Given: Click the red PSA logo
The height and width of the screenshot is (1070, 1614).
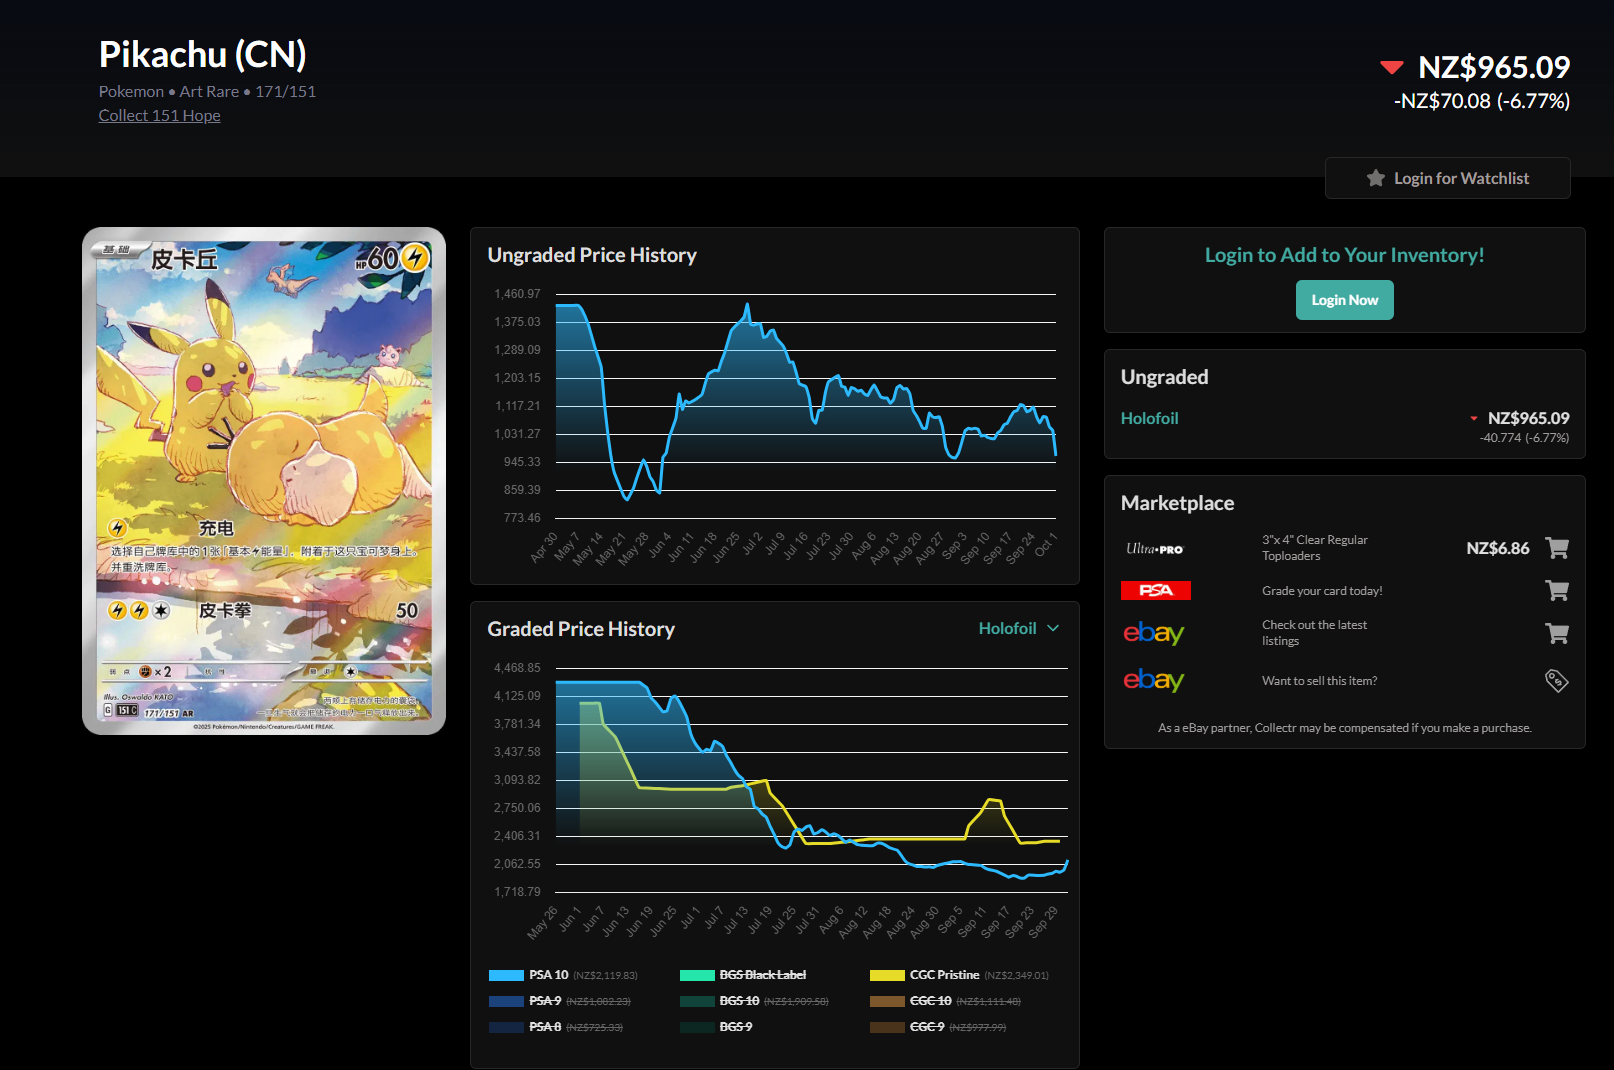Looking at the screenshot, I should click(1156, 591).
